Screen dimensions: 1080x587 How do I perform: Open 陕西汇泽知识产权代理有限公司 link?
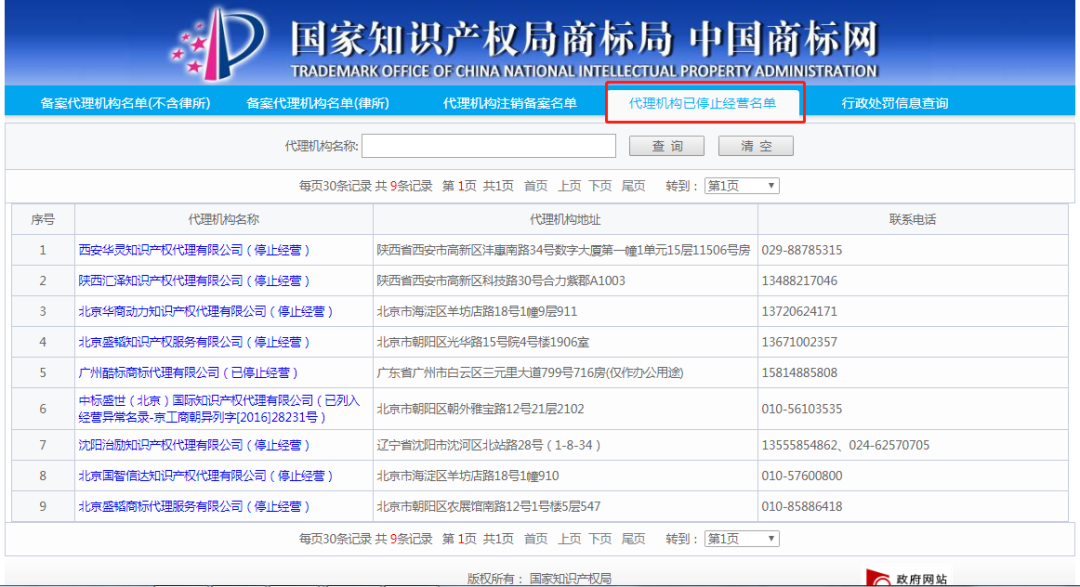pos(194,281)
